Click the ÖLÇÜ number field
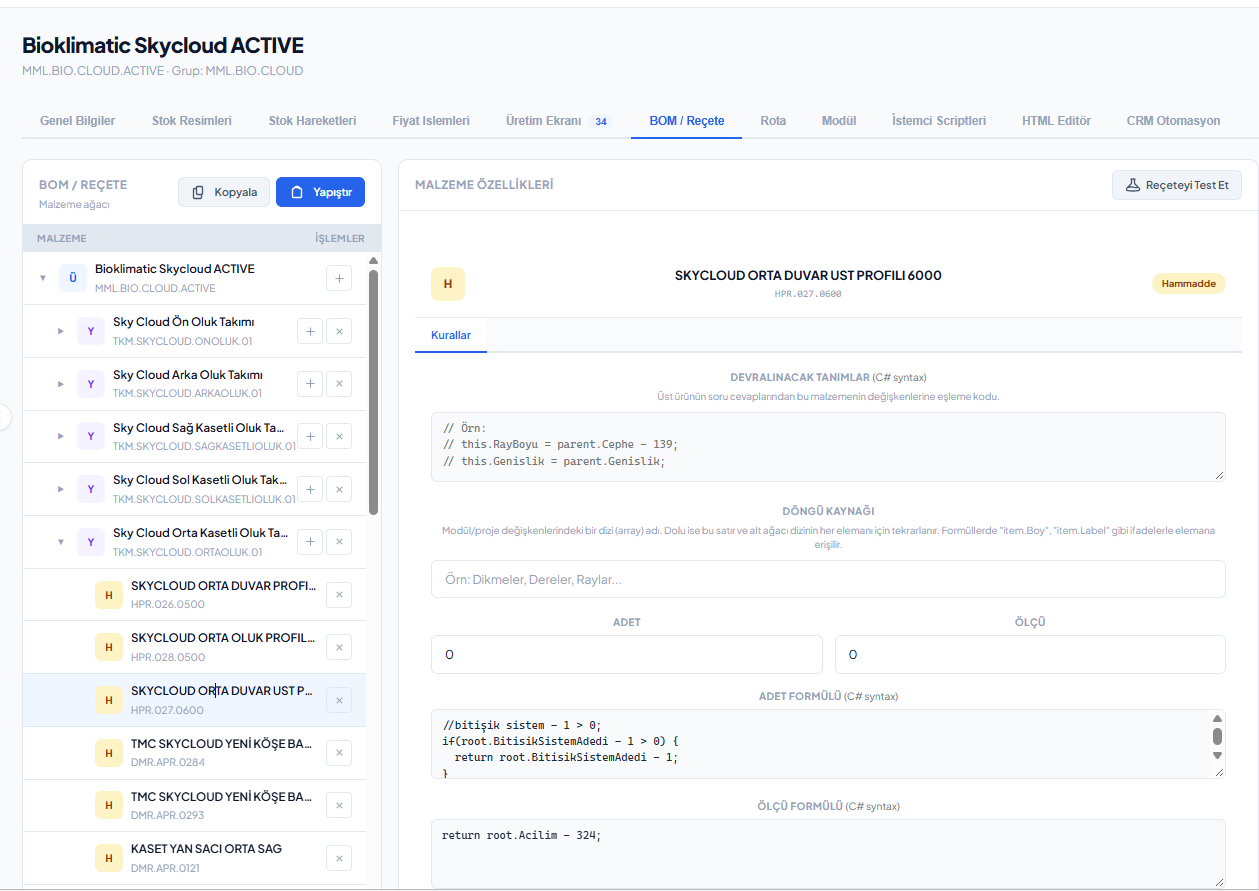This screenshot has width=1259, height=891. pyautogui.click(x=1030, y=655)
